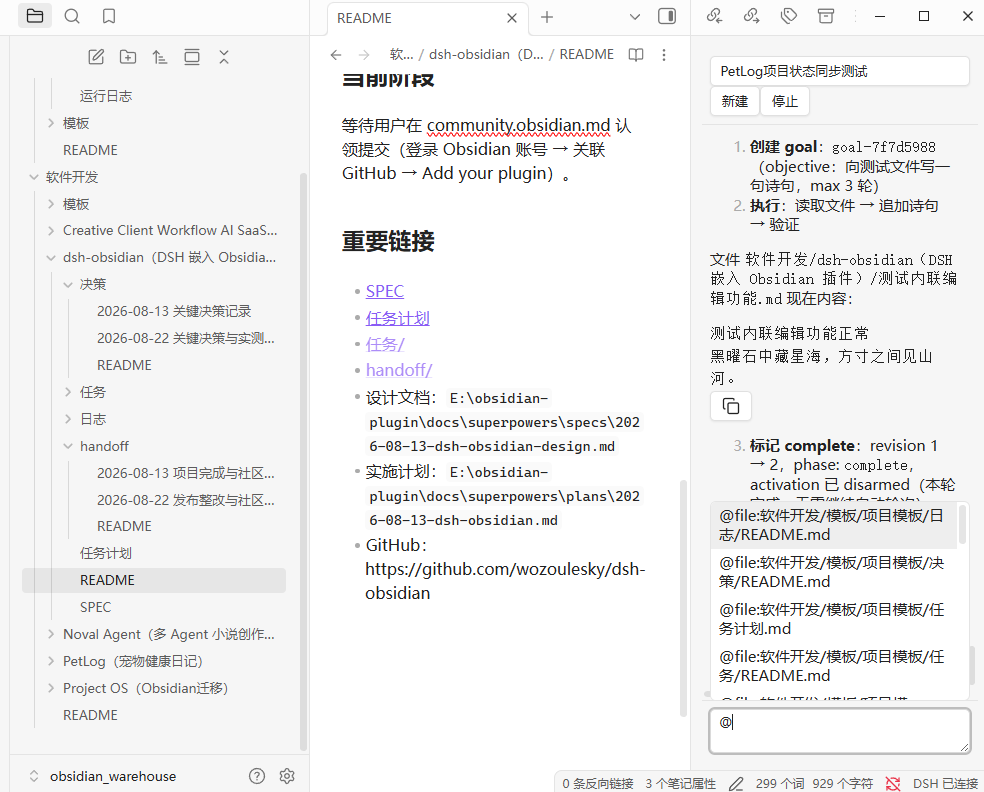Click the sync off status bar icon
The width and height of the screenshot is (984, 792).
coord(893,783)
